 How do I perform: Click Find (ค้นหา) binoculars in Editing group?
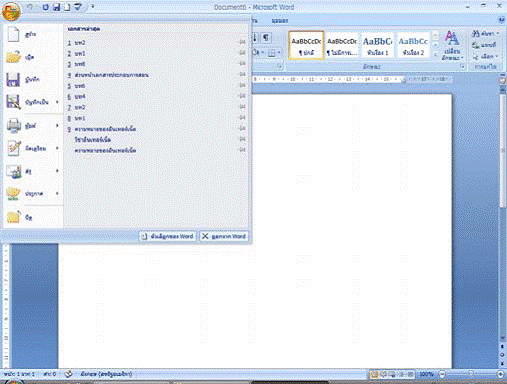(x=485, y=33)
